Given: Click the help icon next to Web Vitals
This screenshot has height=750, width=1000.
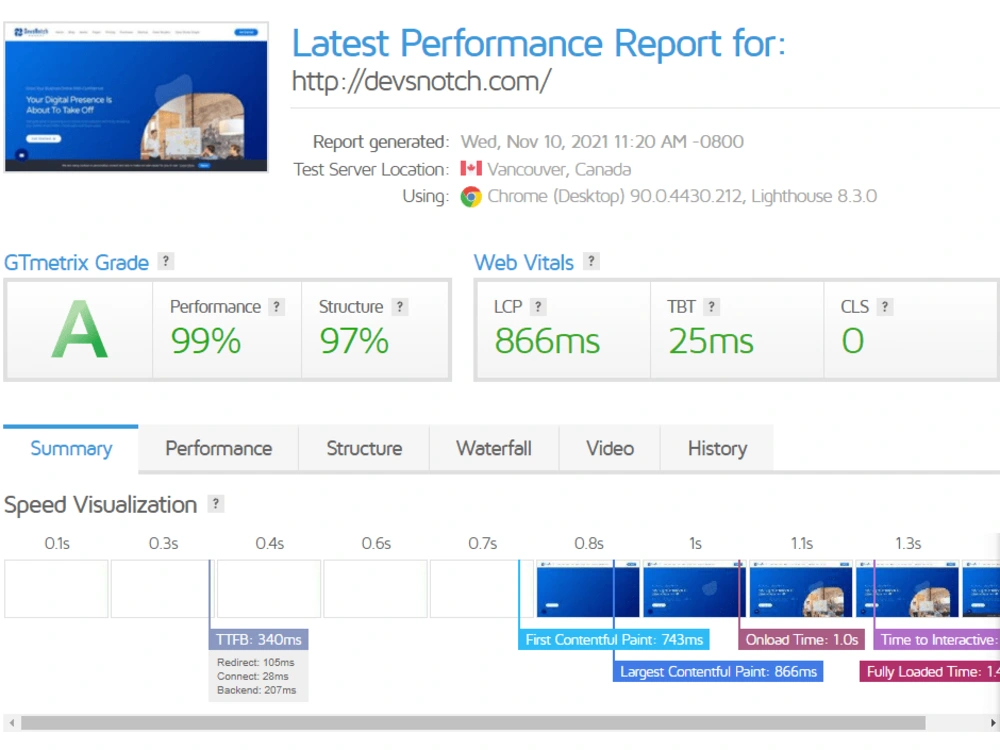Looking at the screenshot, I should (x=591, y=261).
